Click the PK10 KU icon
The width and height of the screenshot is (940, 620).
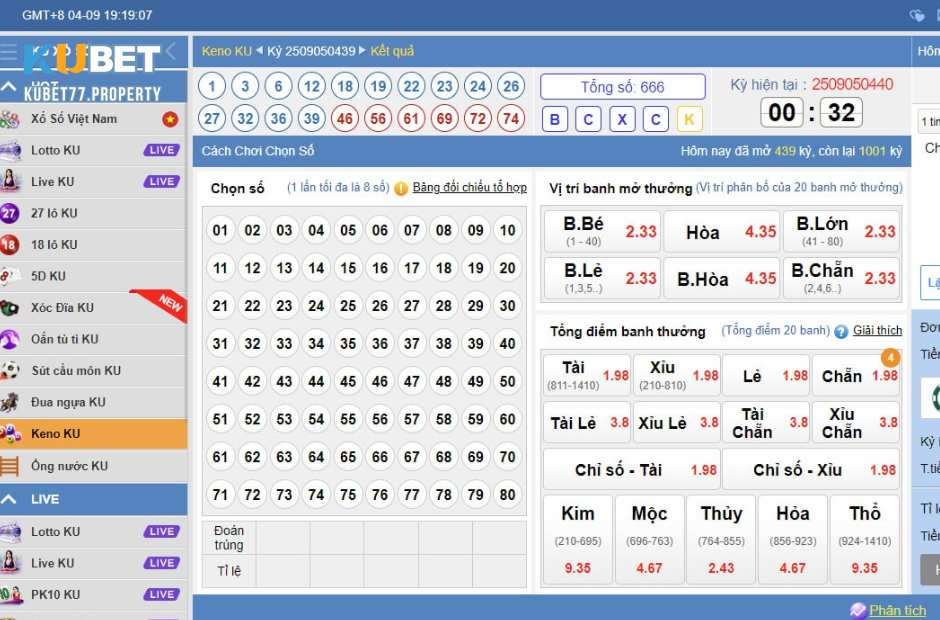(10, 594)
